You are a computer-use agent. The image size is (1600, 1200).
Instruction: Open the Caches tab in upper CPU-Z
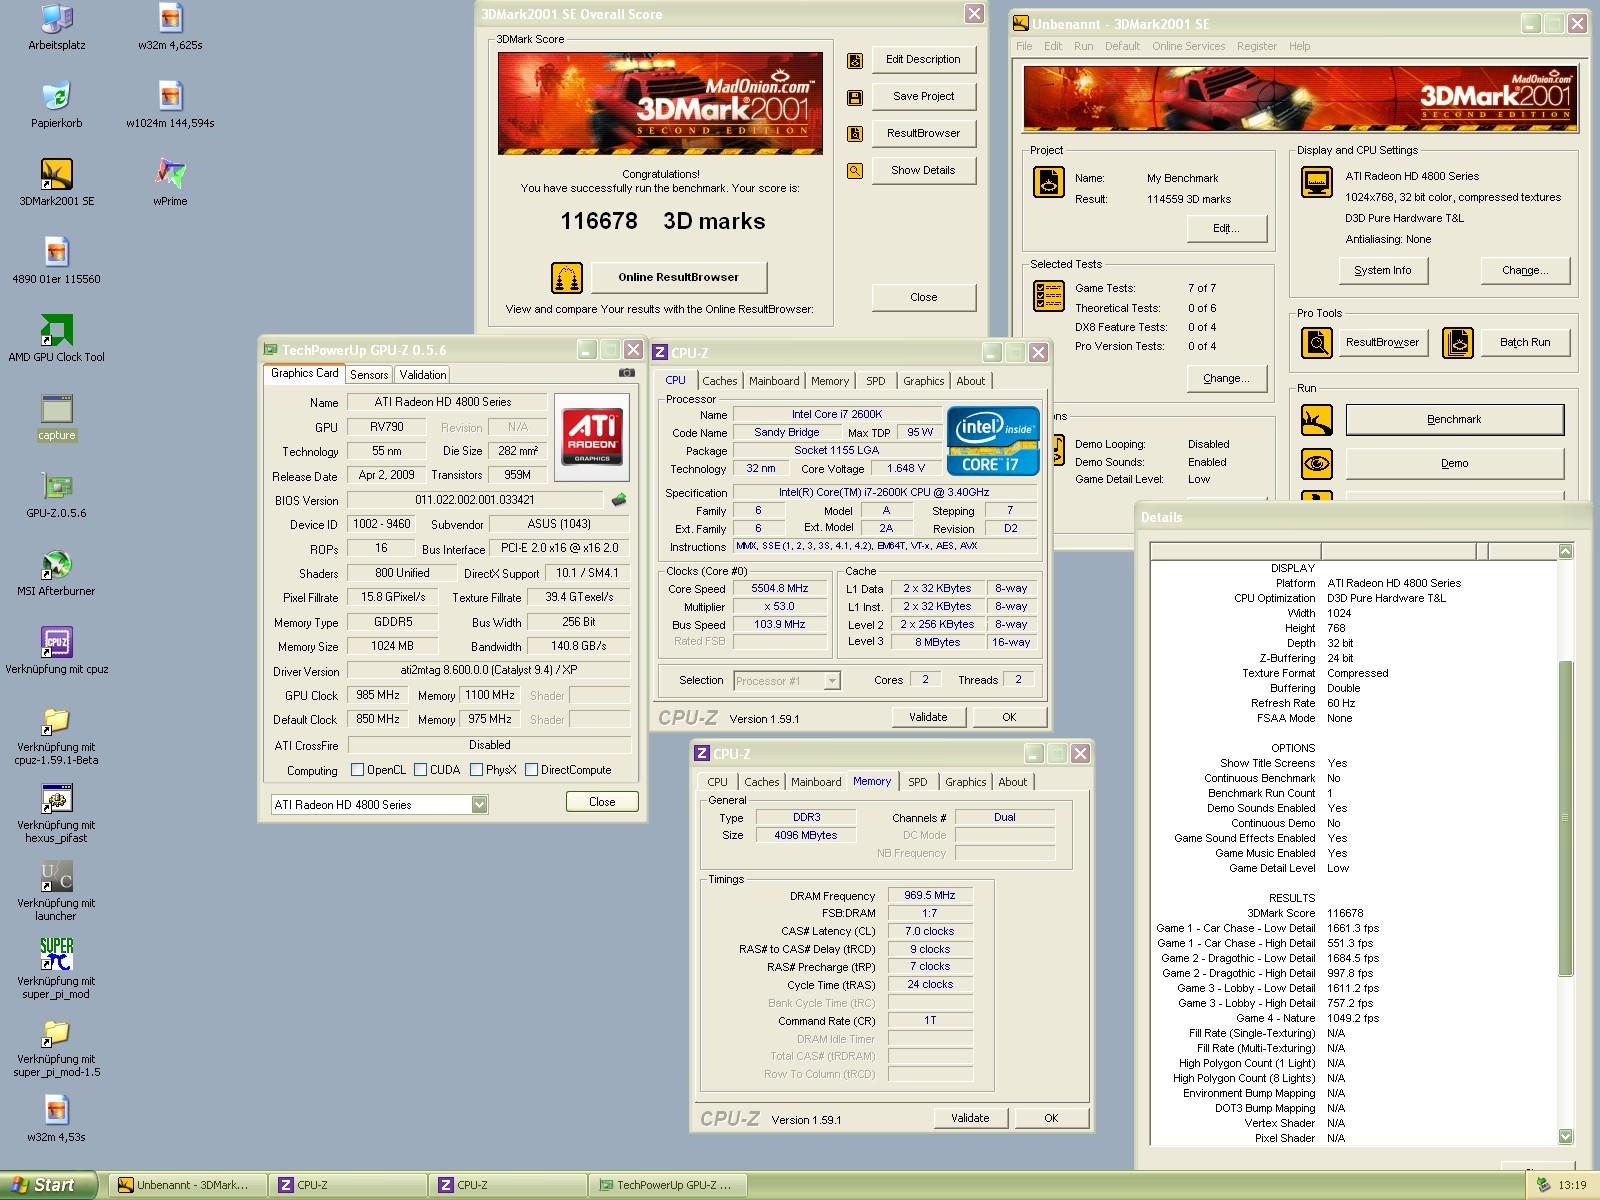coord(719,381)
